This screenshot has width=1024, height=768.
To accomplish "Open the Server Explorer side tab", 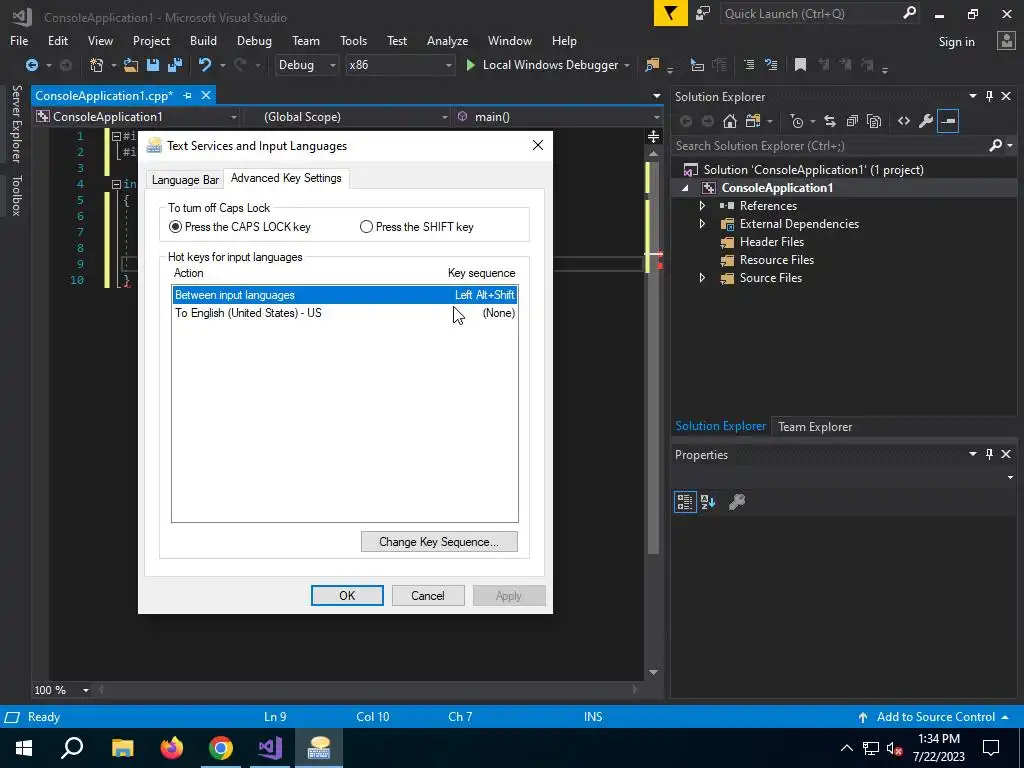I will click(16, 123).
